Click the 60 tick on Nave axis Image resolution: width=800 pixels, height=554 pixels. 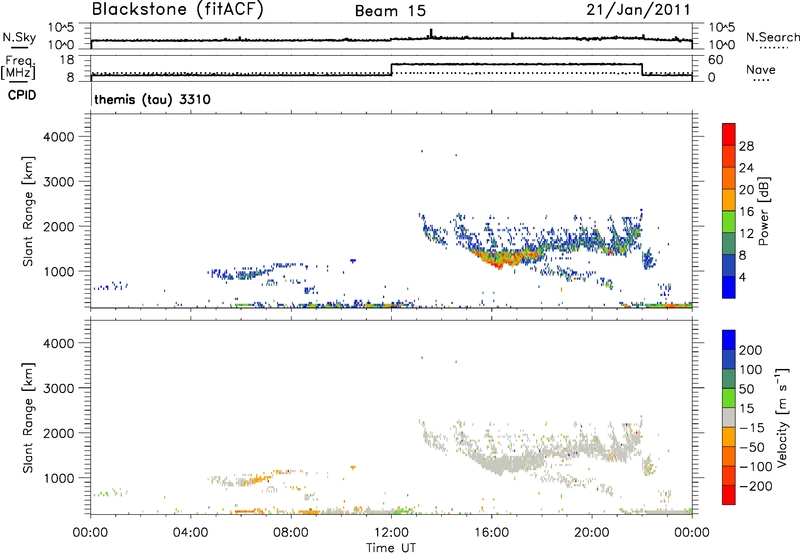(715, 60)
